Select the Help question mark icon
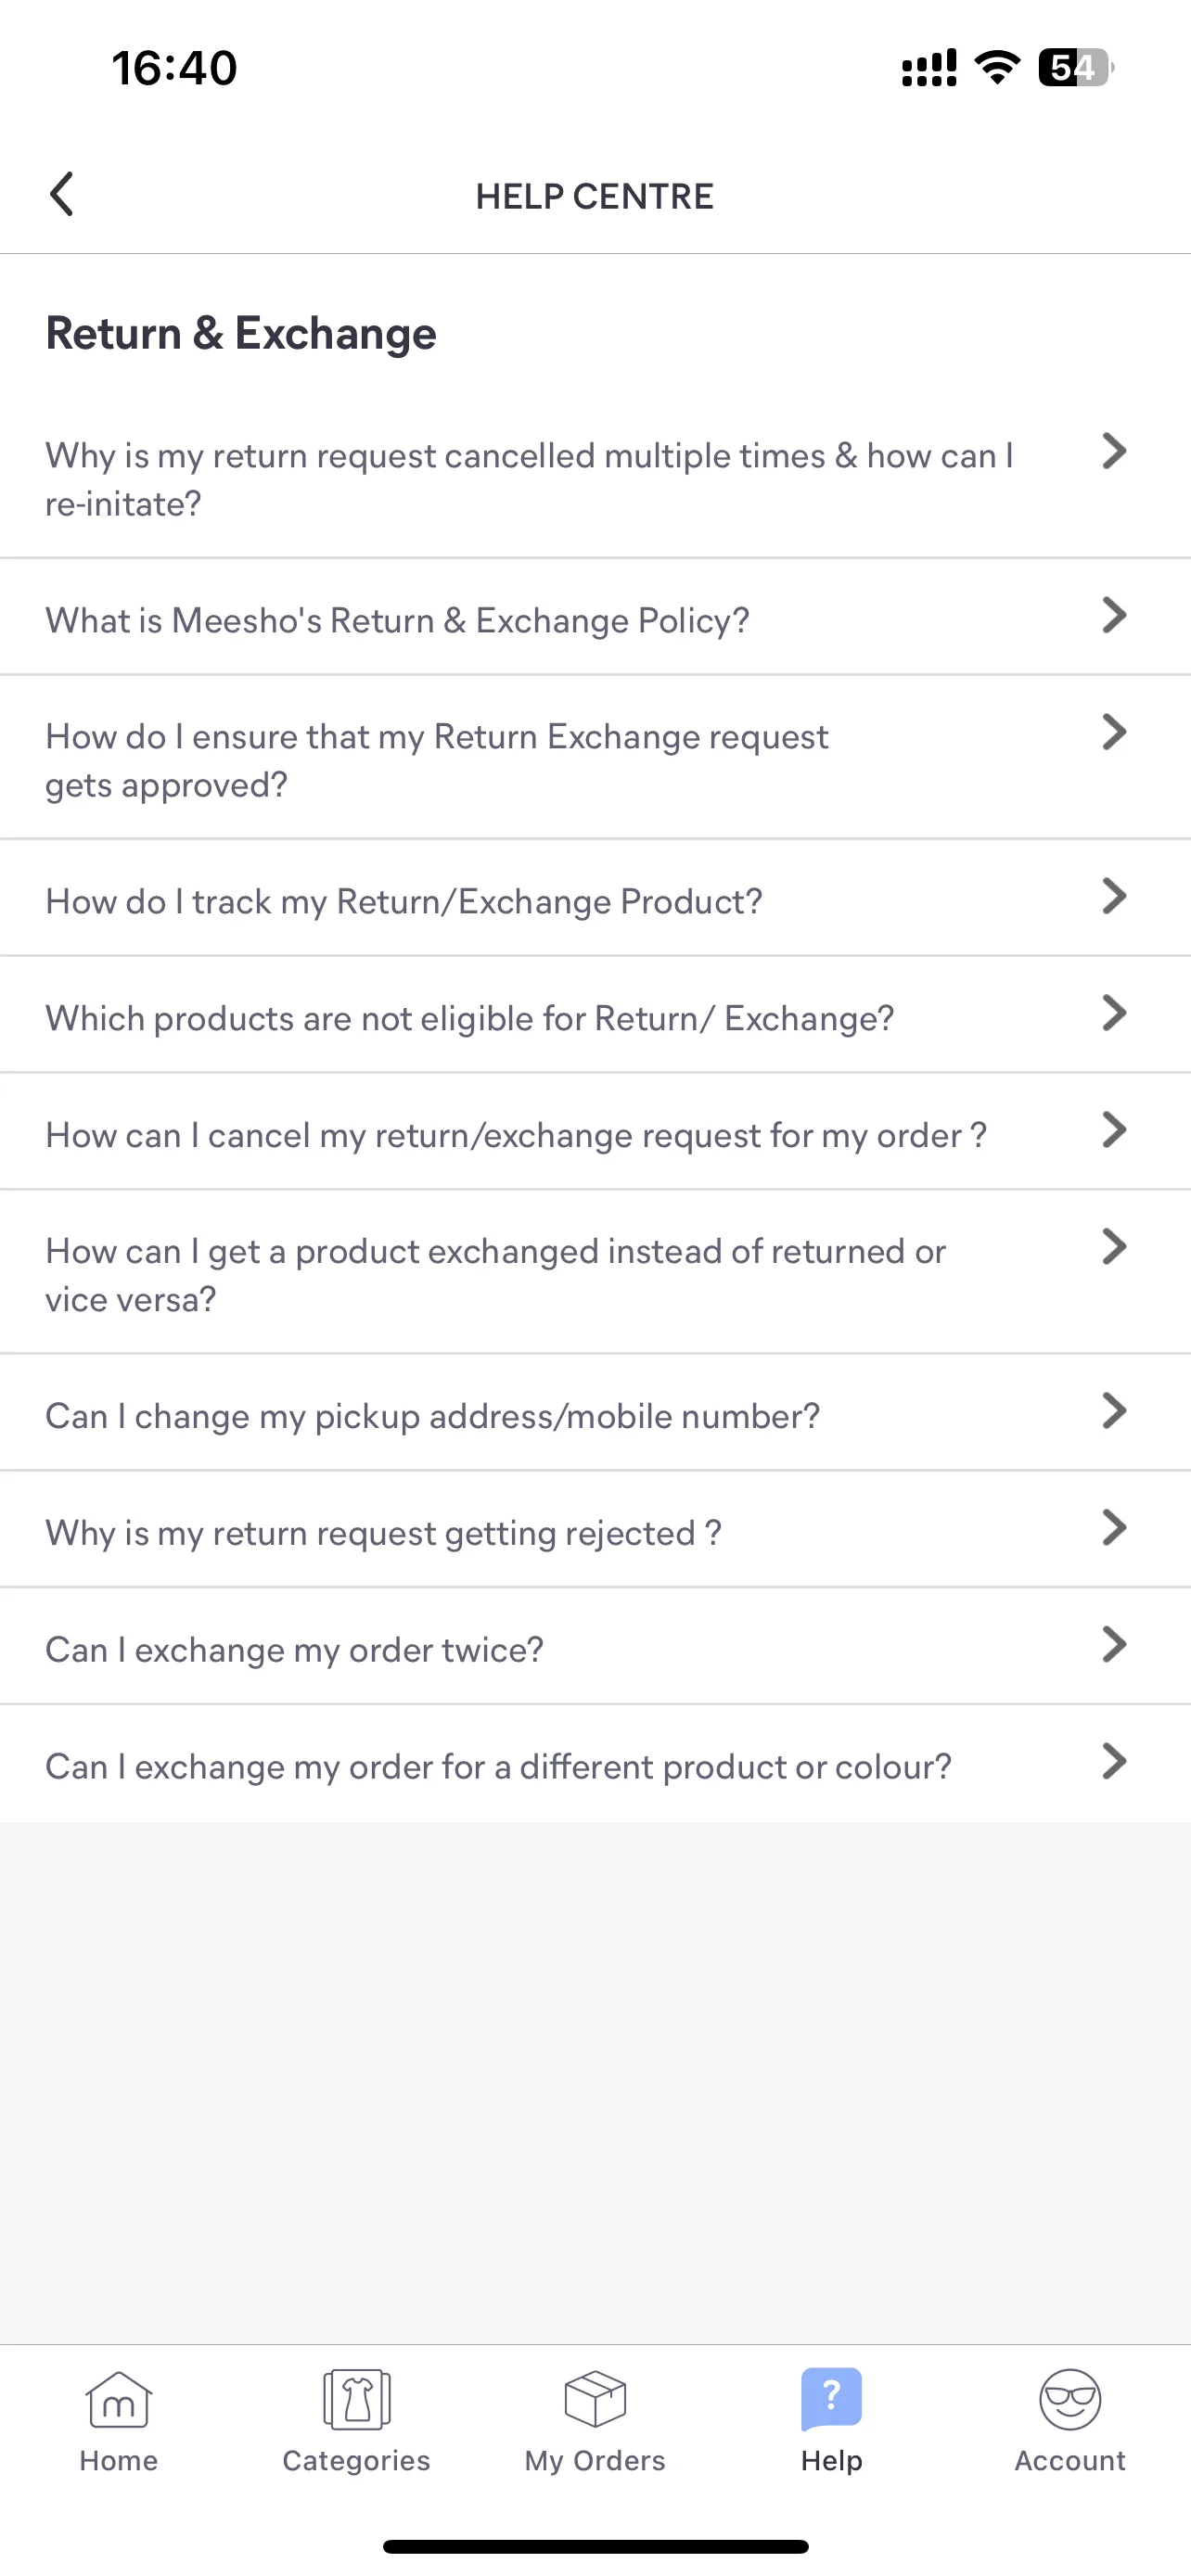Viewport: 1191px width, 2576px height. (831, 2399)
